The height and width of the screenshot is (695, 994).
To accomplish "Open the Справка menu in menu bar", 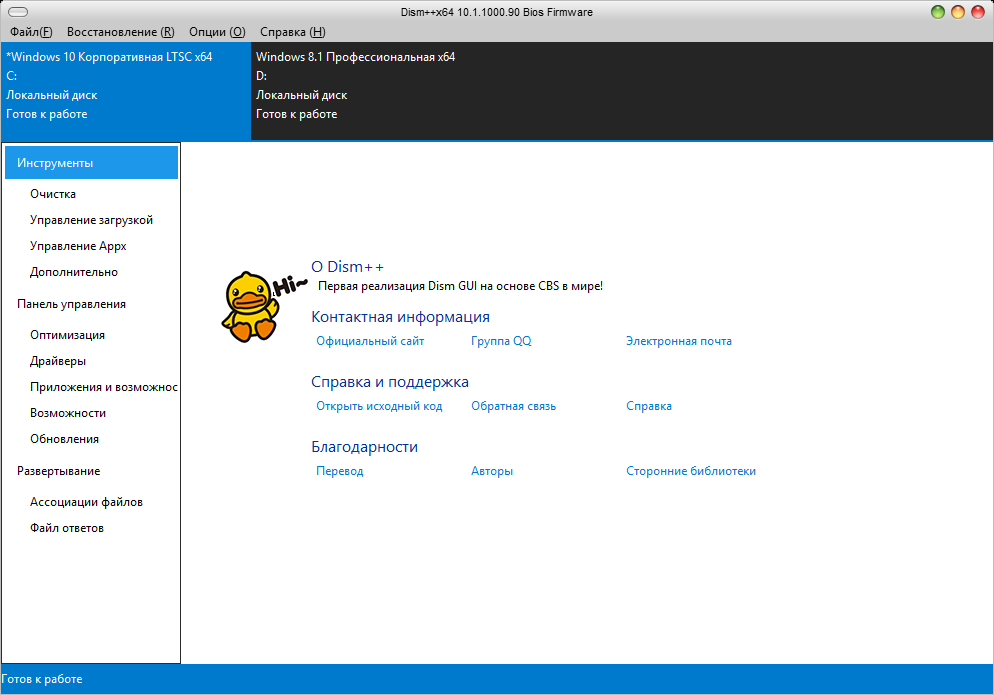I will pyautogui.click(x=292, y=32).
